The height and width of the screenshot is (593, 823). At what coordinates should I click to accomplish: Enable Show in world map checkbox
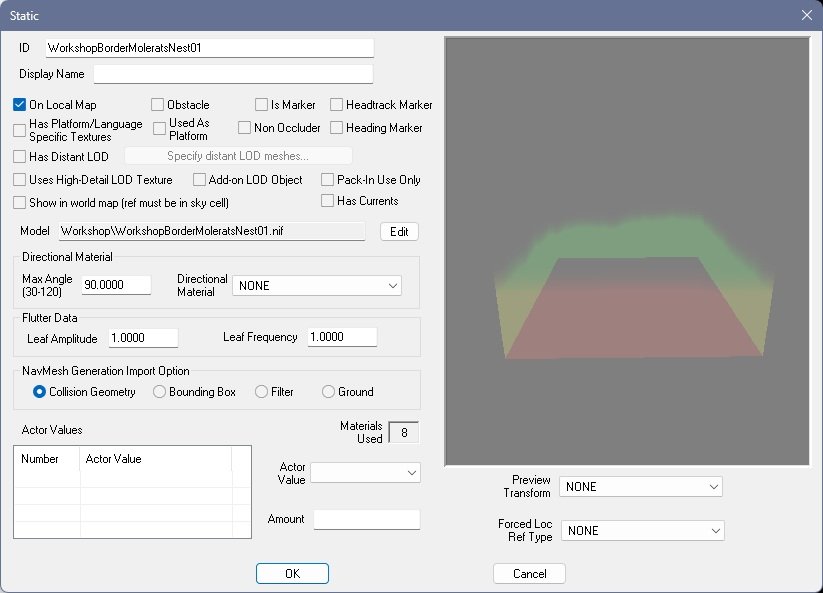point(19,203)
